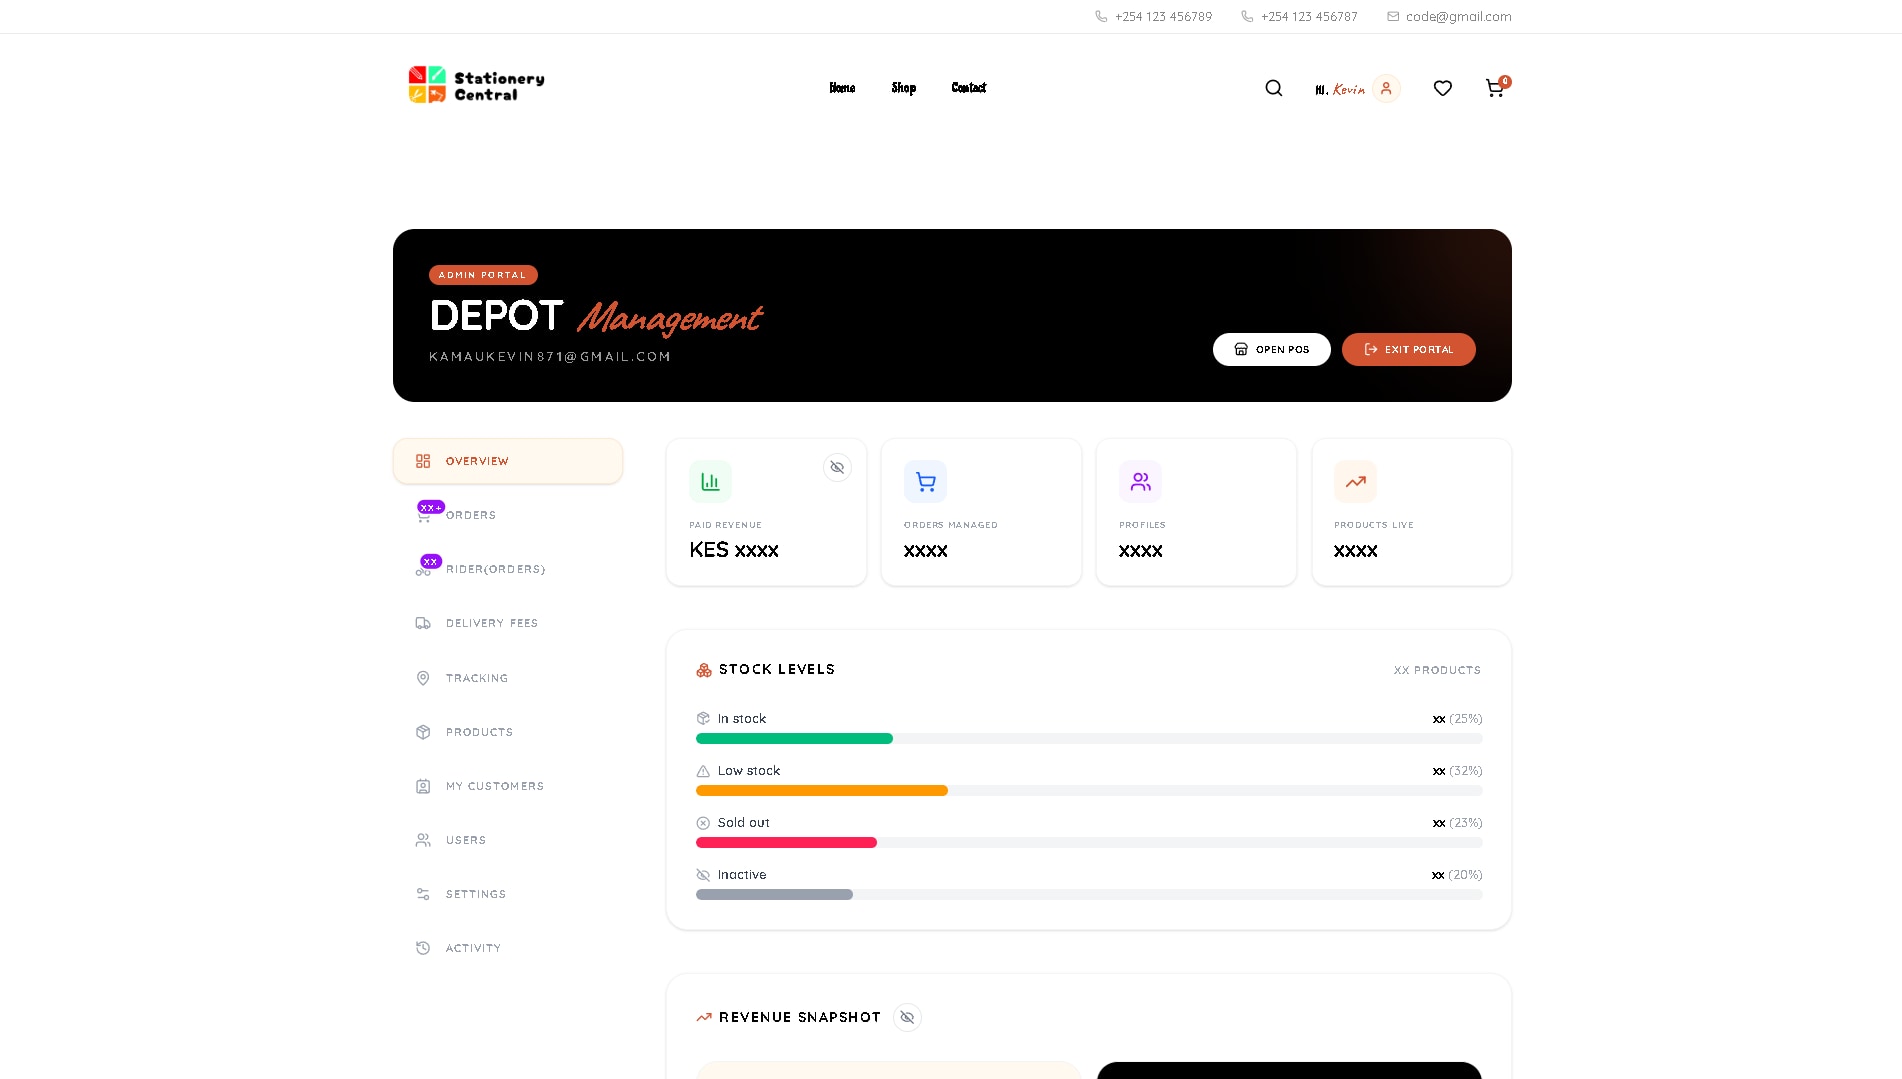Open the Orders sidebar section
This screenshot has width=1902, height=1079.
[508, 515]
